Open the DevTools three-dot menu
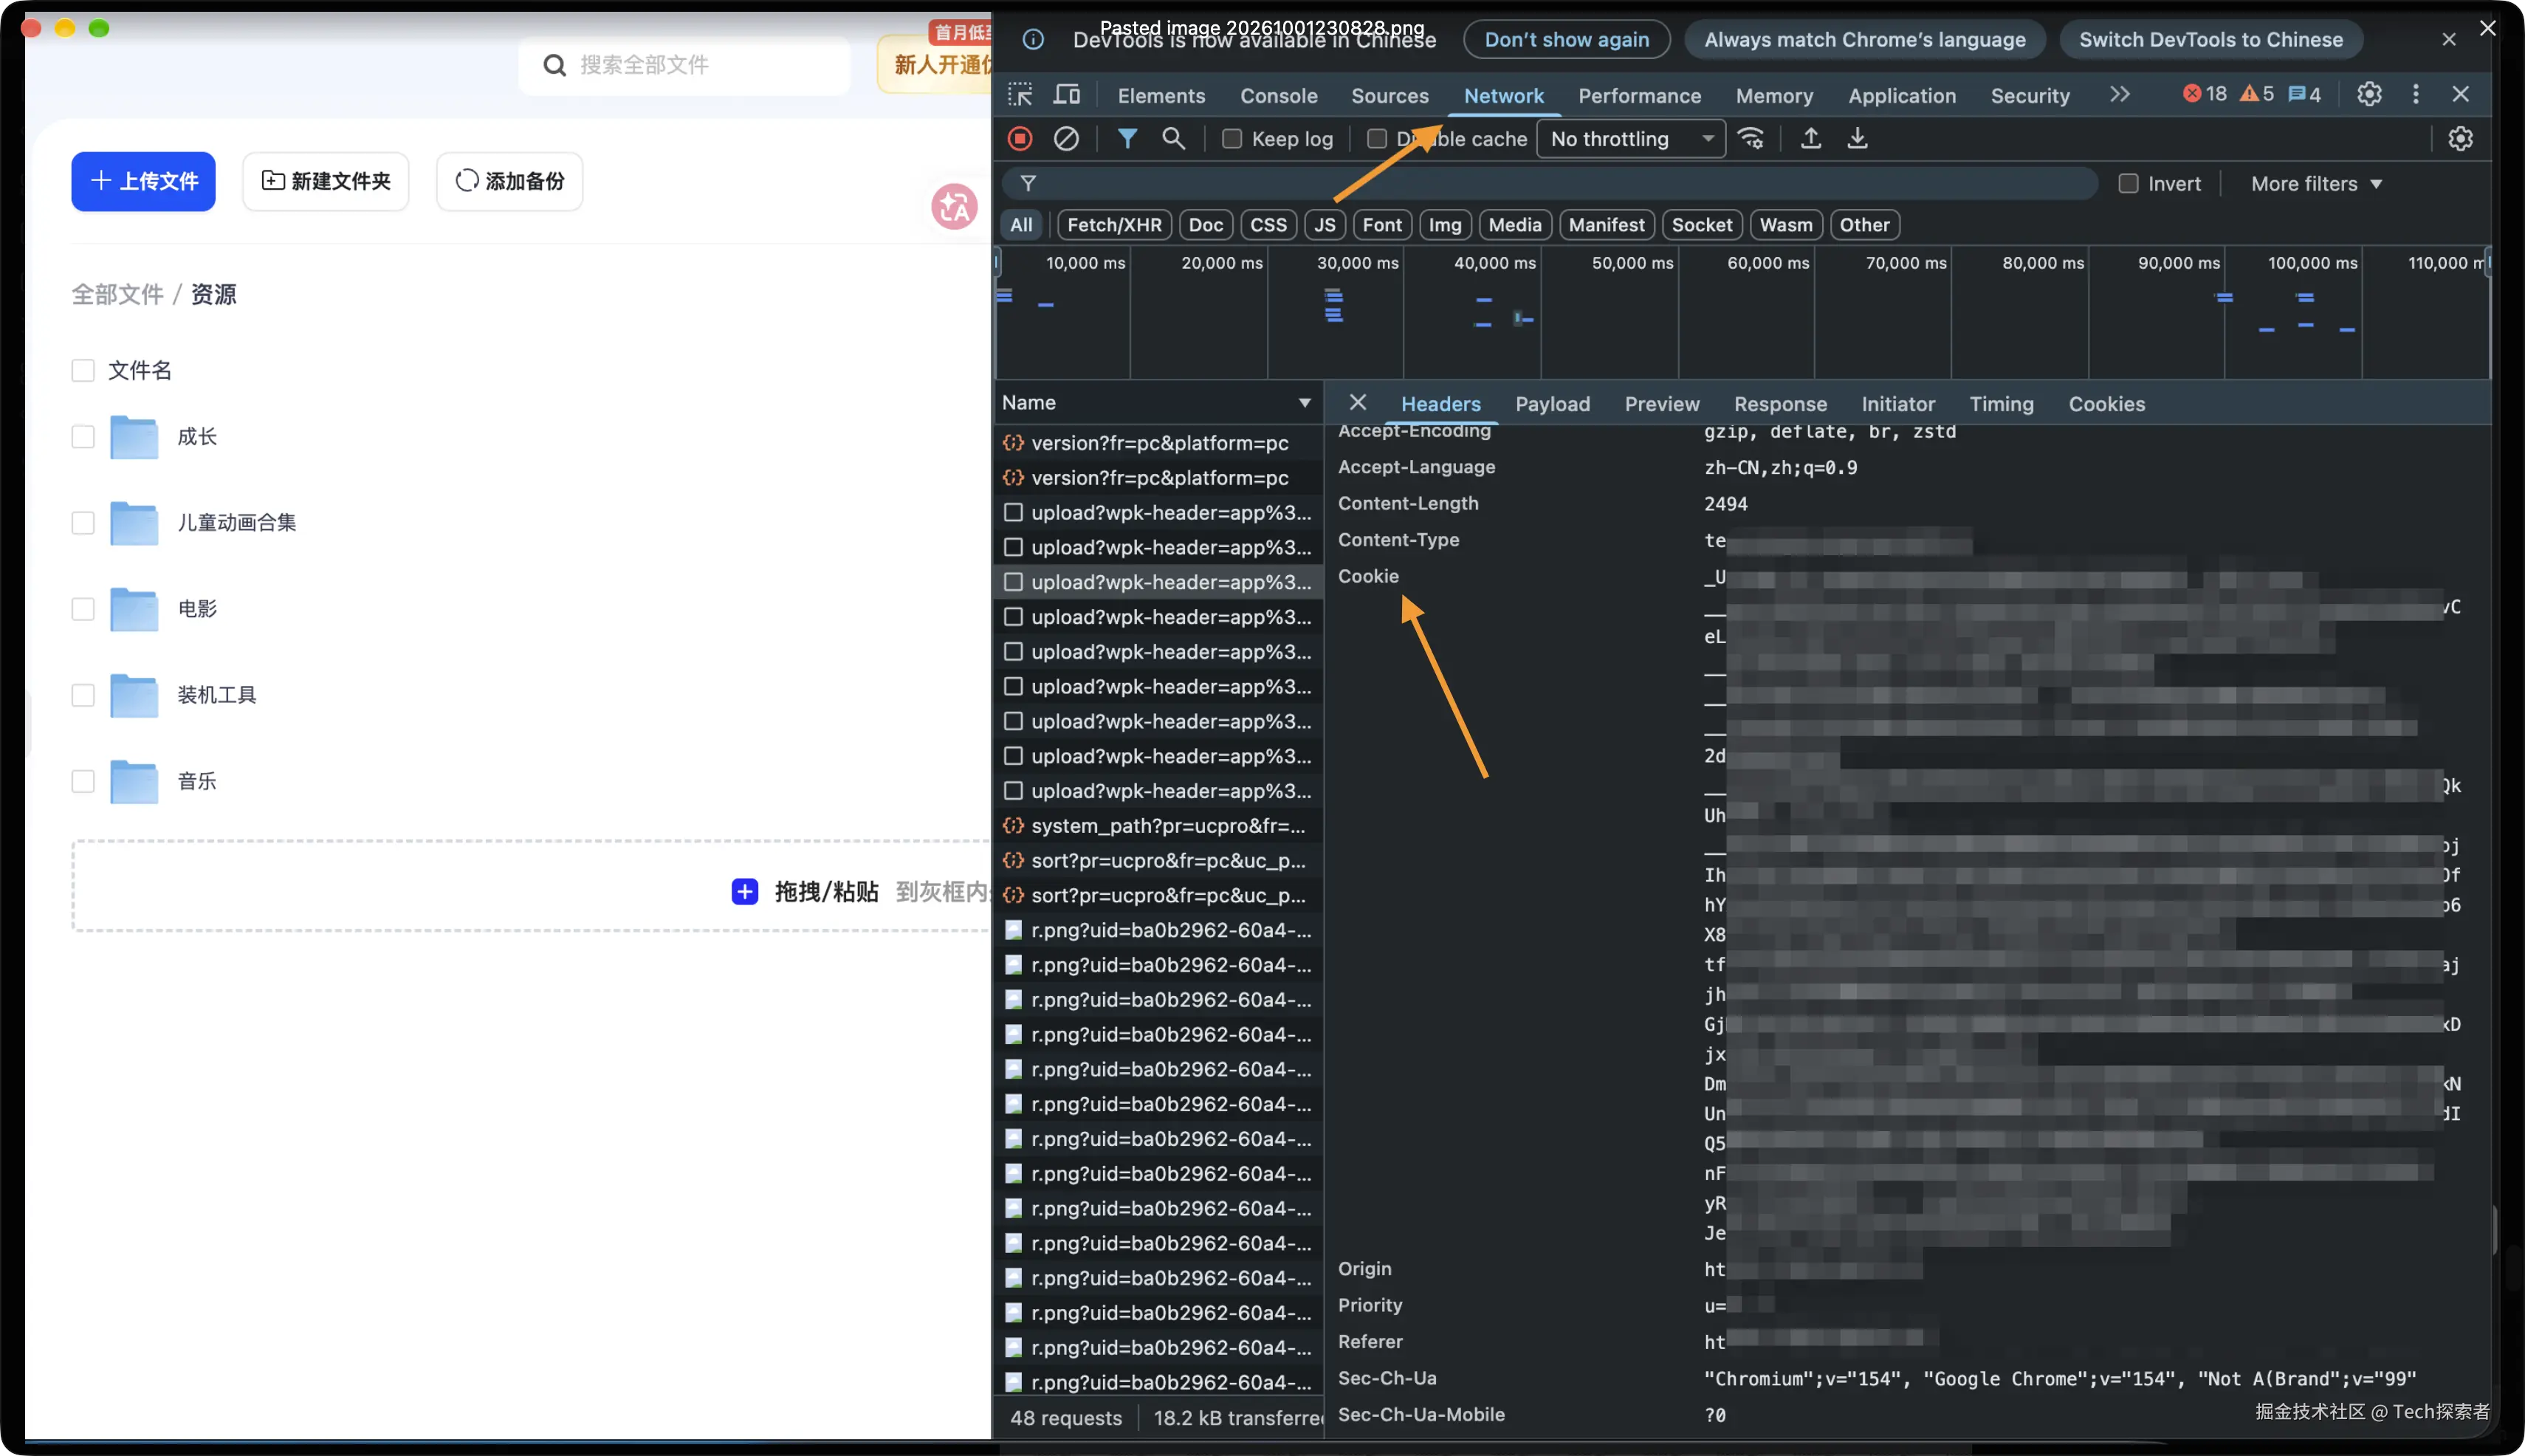 [x=2416, y=95]
